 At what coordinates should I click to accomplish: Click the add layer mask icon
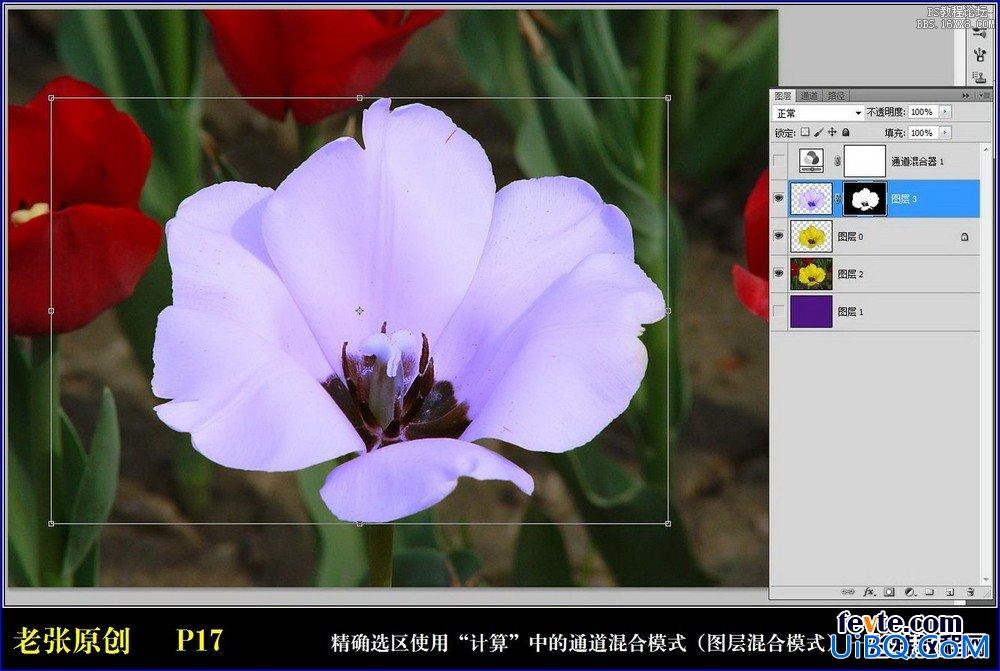[889, 592]
